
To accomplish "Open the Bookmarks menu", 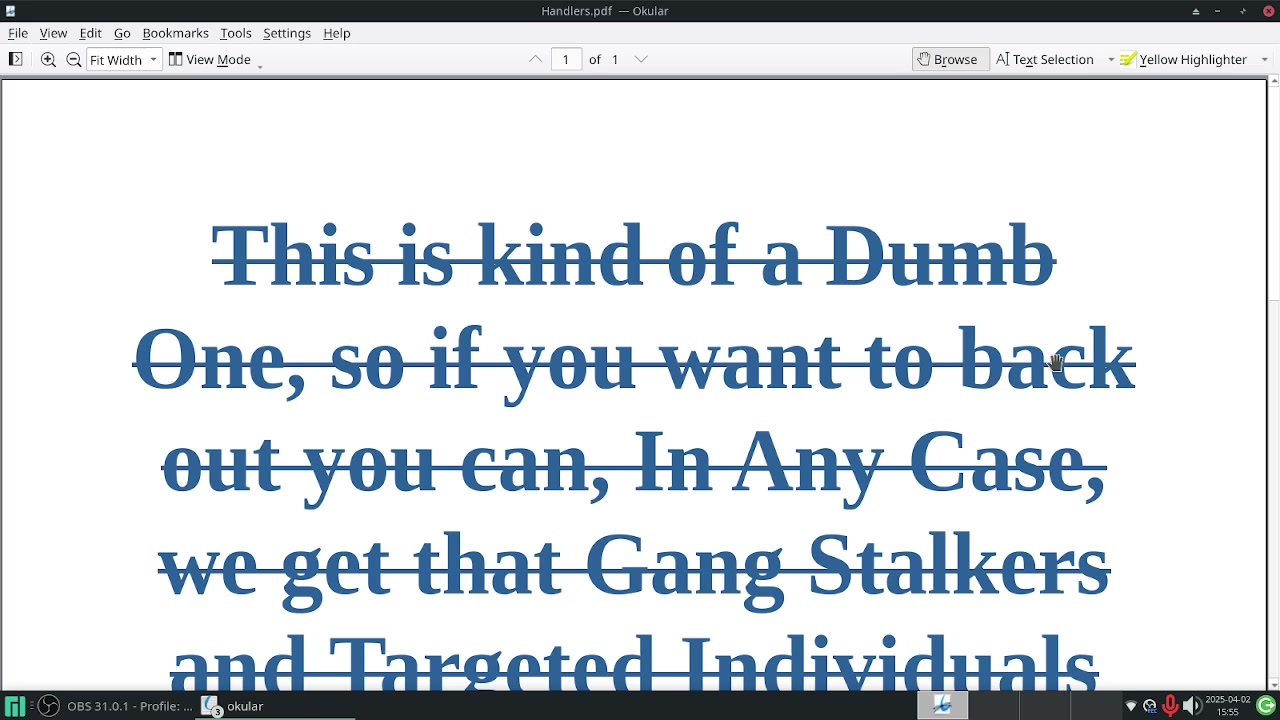I will point(175,33).
